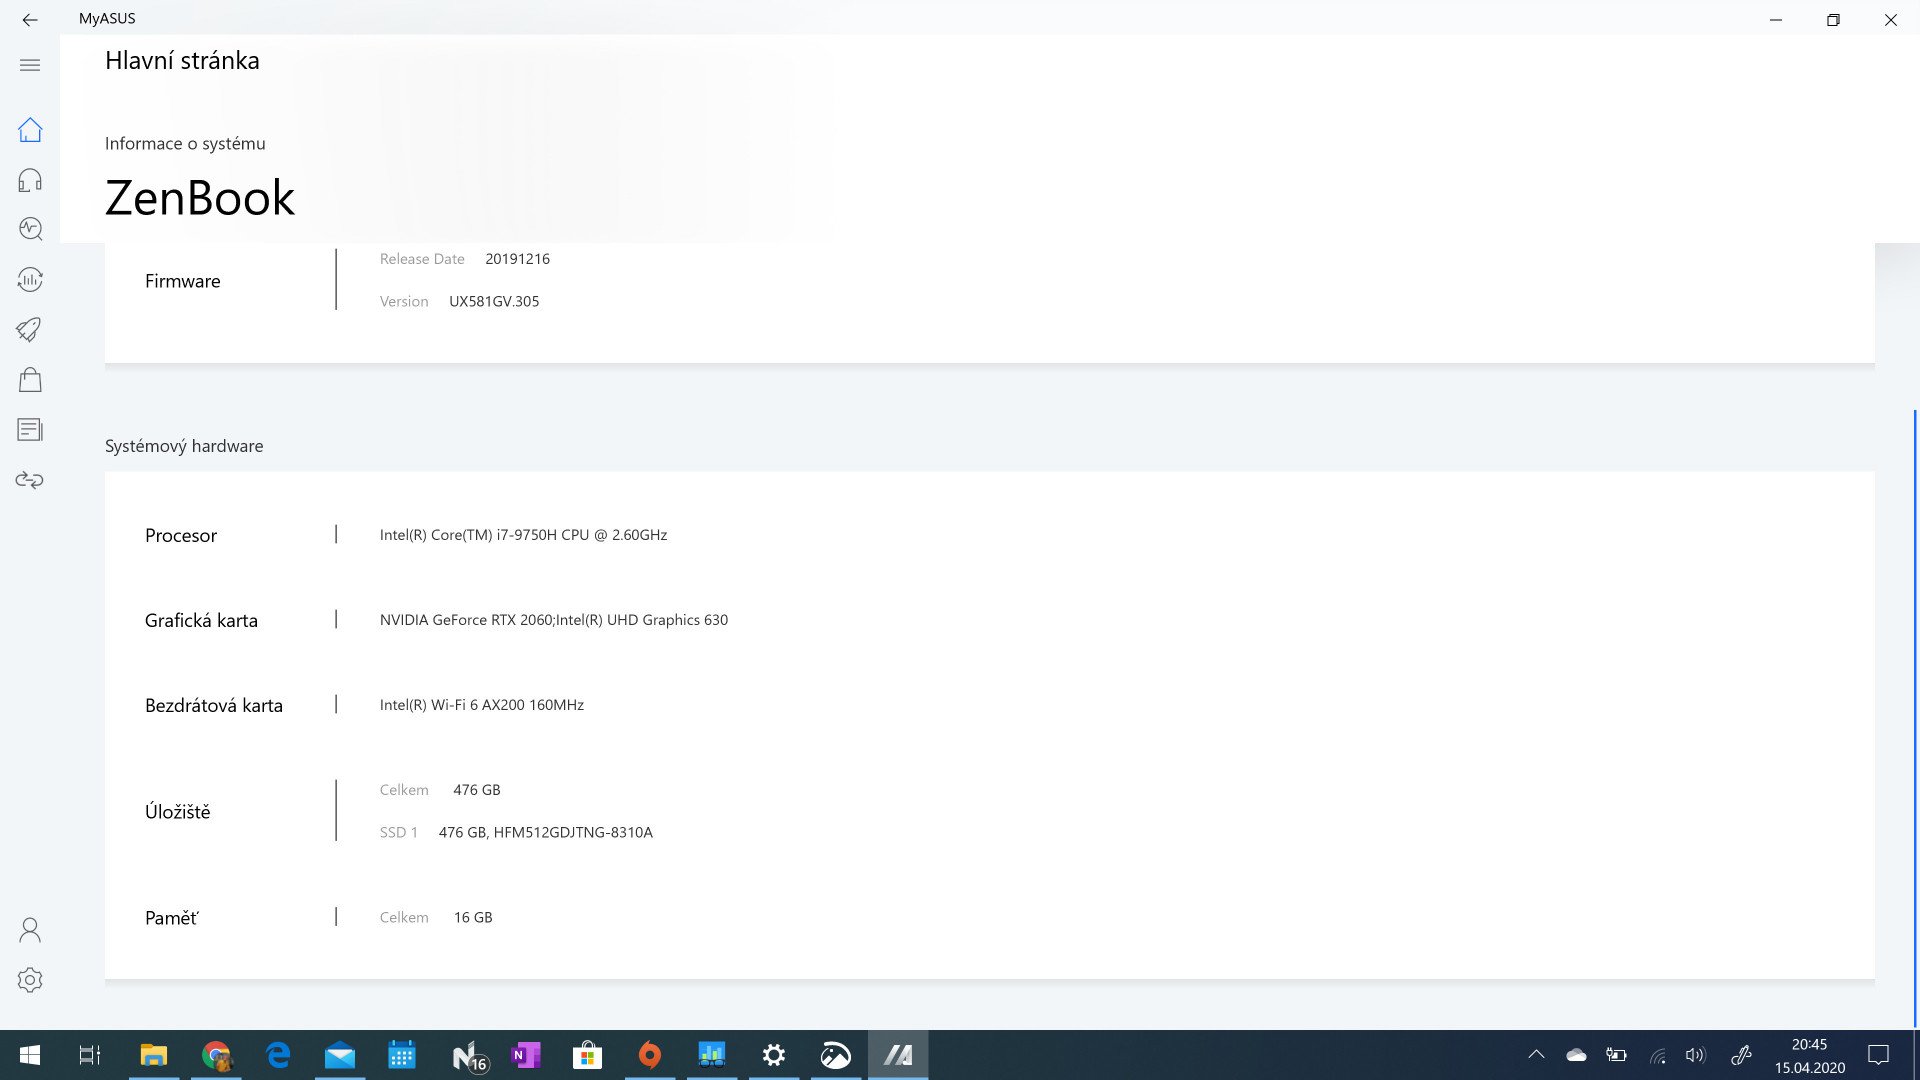Open OneNote from the taskbar
The height and width of the screenshot is (1080, 1920).
pyautogui.click(x=526, y=1055)
